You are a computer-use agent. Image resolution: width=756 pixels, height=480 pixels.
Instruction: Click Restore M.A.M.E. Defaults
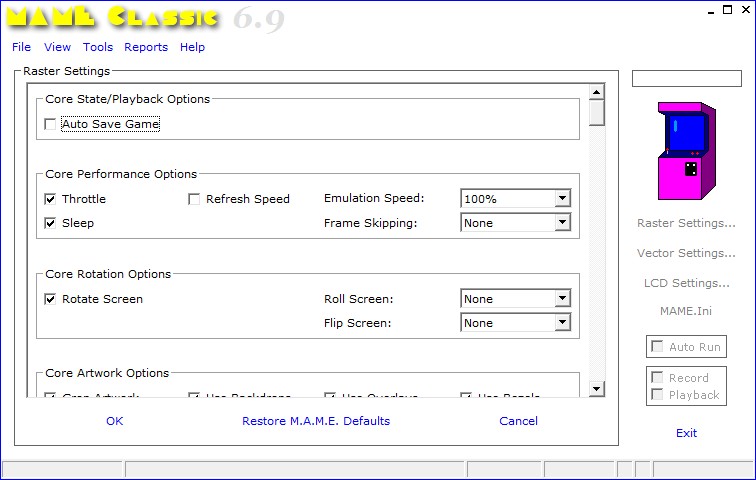click(316, 421)
